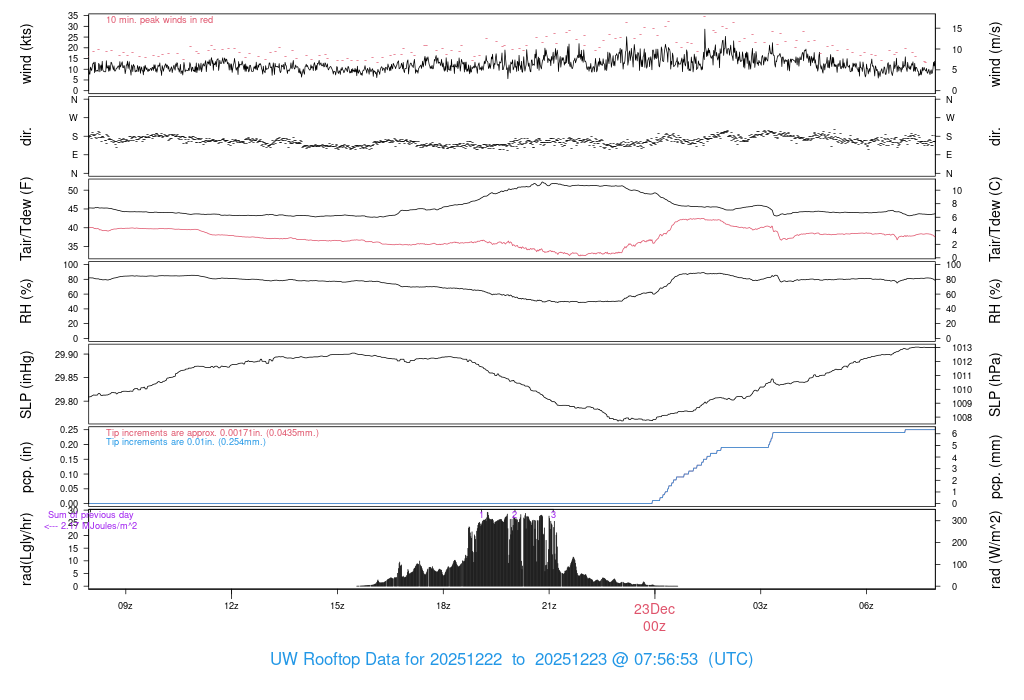Click the '1008' hPa tick label
Viewport: 1024px width, 700px height.
[x=962, y=418]
